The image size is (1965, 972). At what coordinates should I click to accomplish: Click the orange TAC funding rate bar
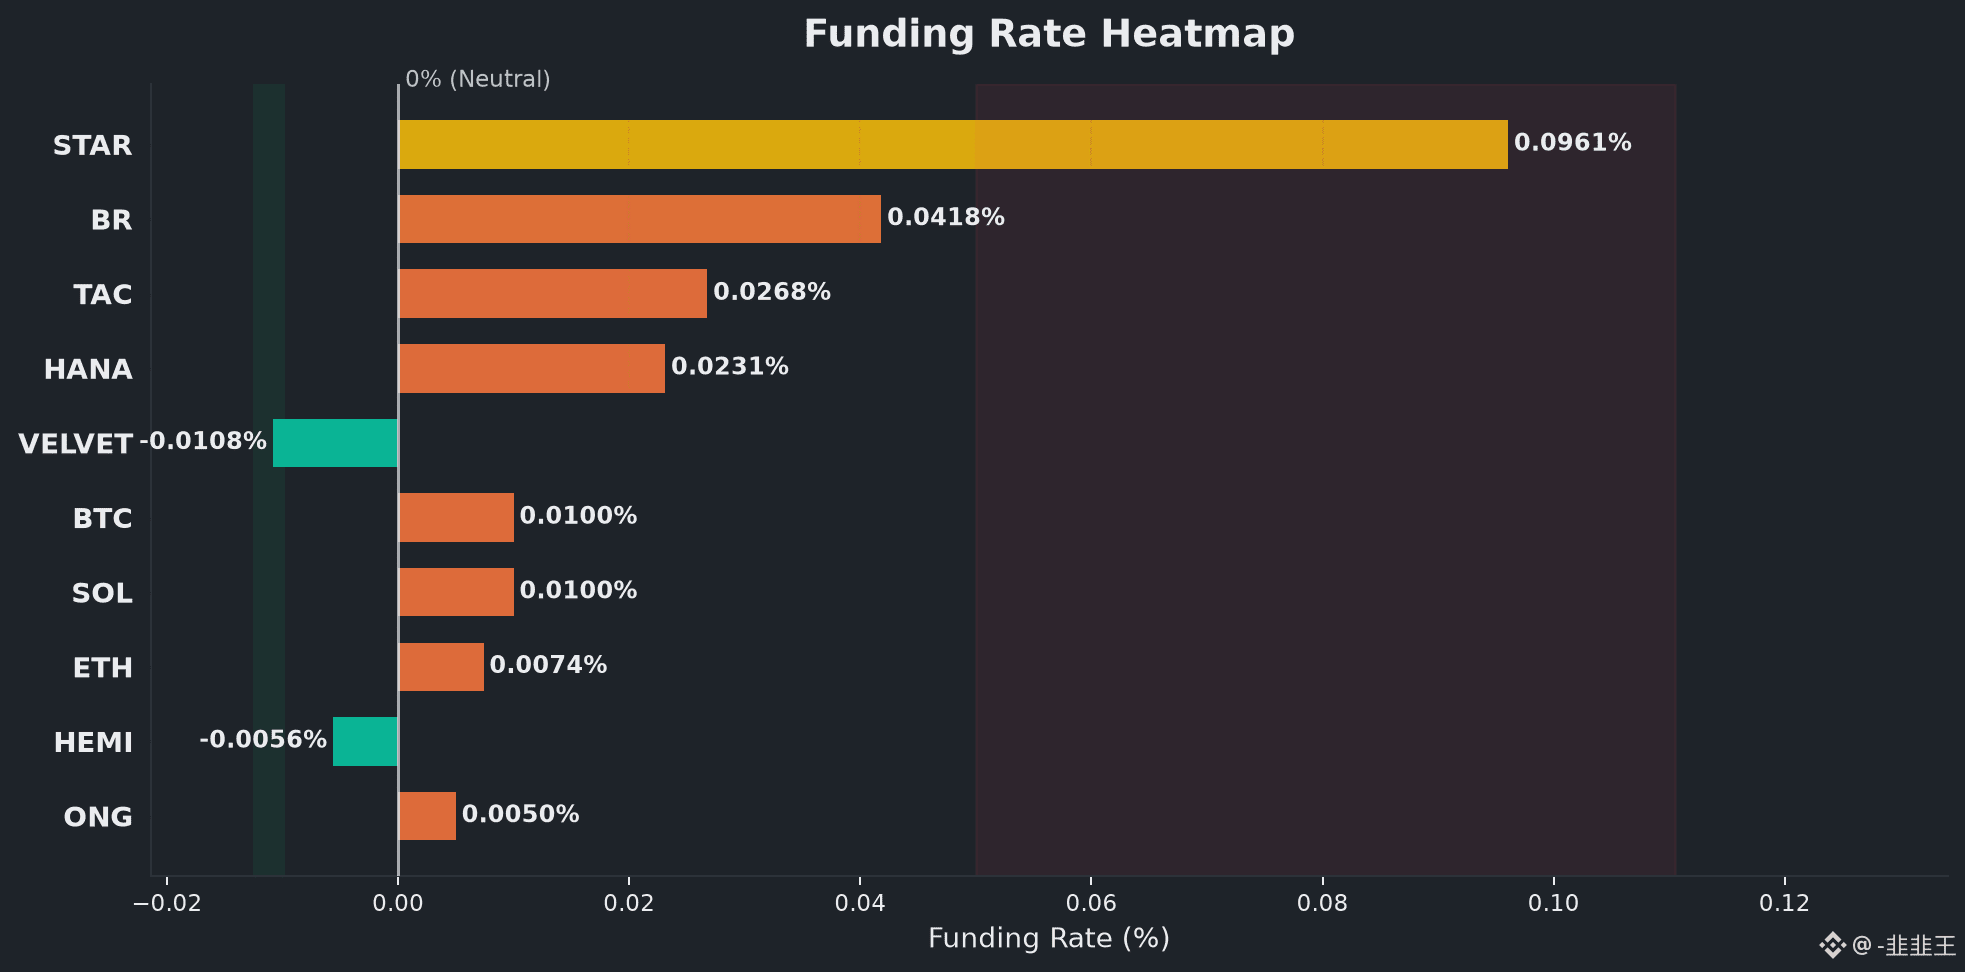click(553, 293)
